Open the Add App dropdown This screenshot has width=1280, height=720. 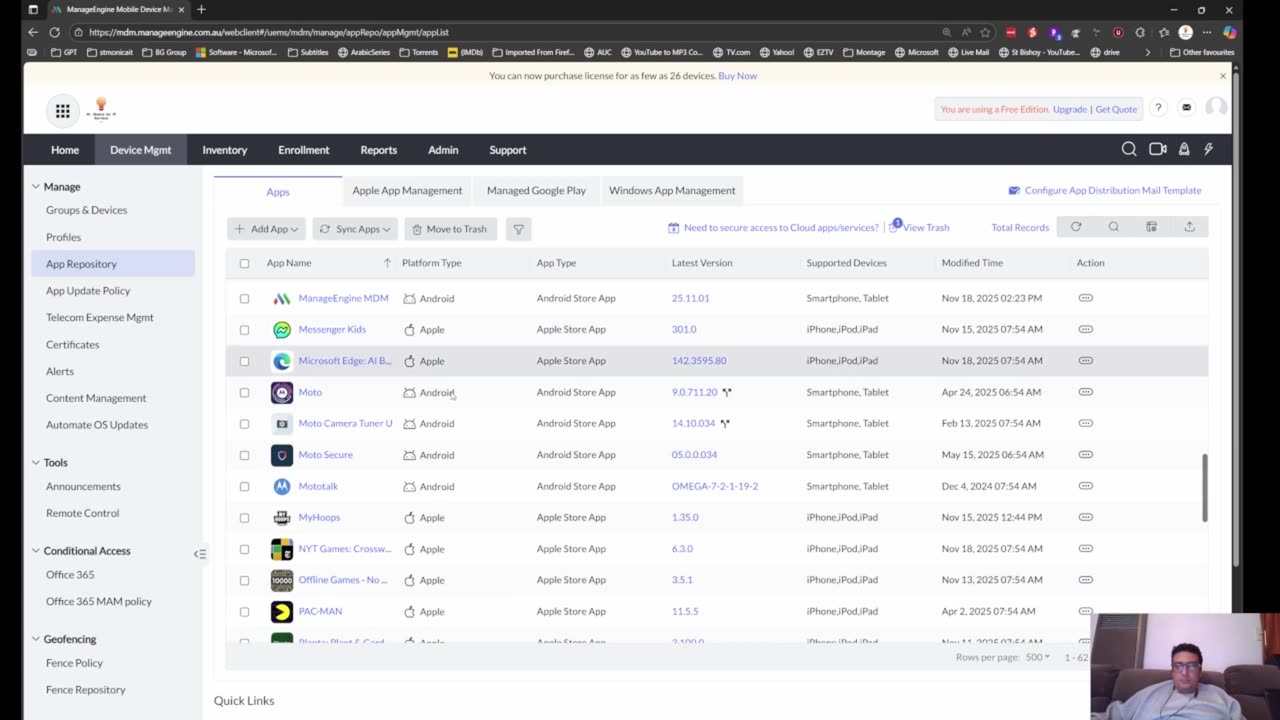coord(266,229)
